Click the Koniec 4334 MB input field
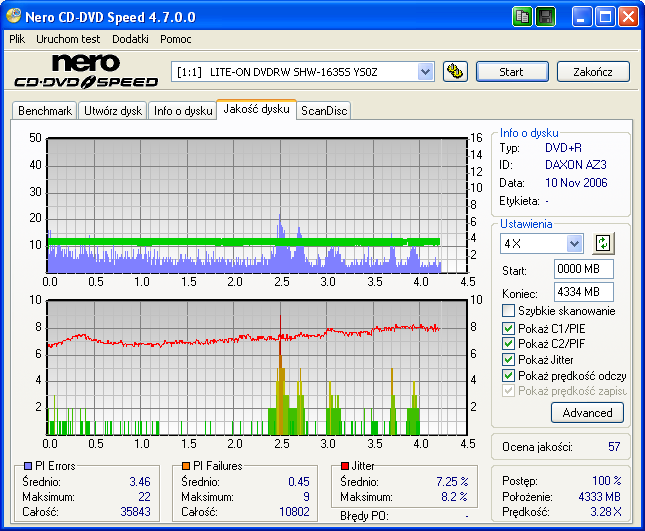Viewport: 645px width, 531px height. coord(583,292)
